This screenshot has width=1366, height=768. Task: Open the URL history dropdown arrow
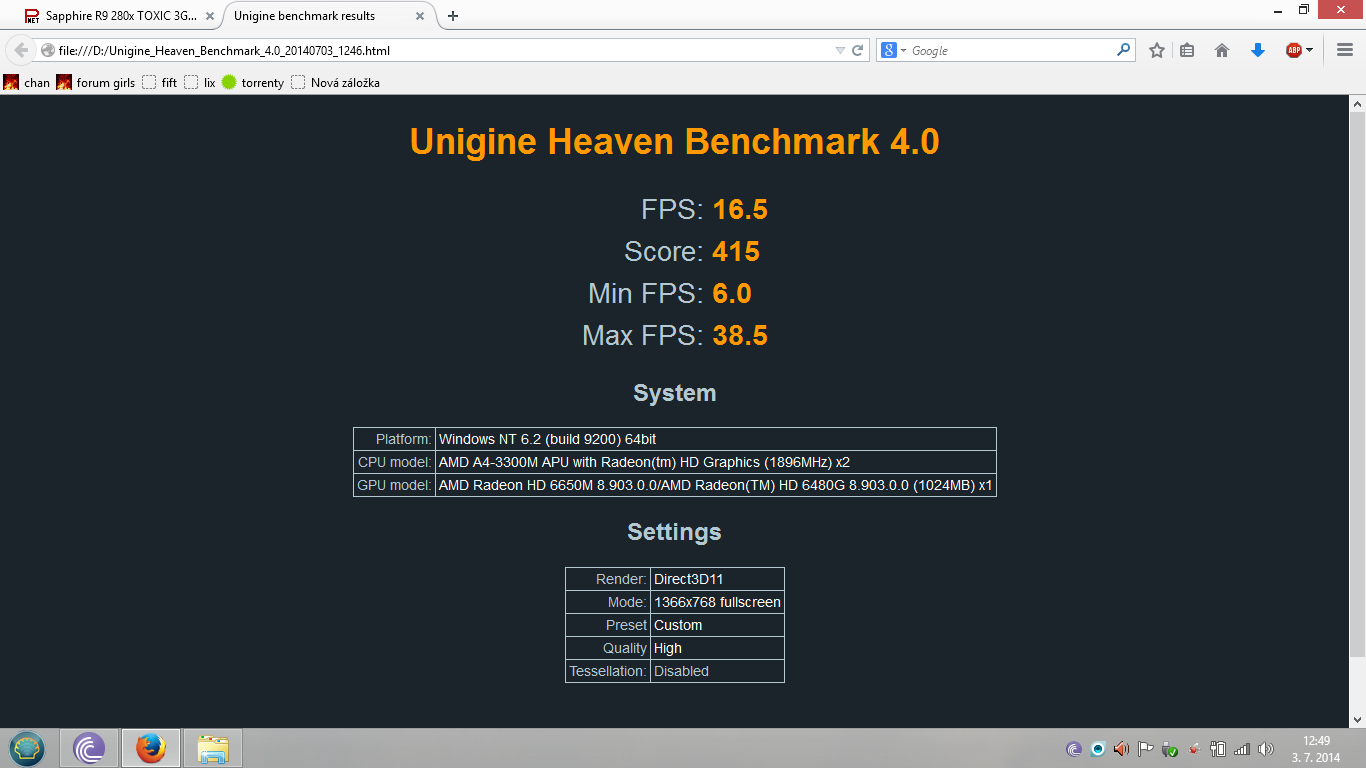click(x=840, y=50)
